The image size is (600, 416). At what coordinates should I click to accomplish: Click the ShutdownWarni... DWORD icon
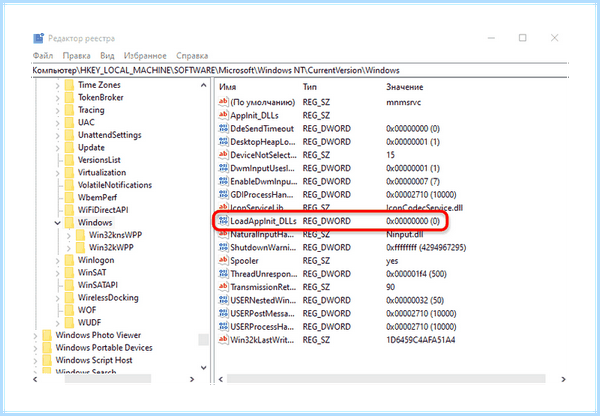click(x=223, y=247)
